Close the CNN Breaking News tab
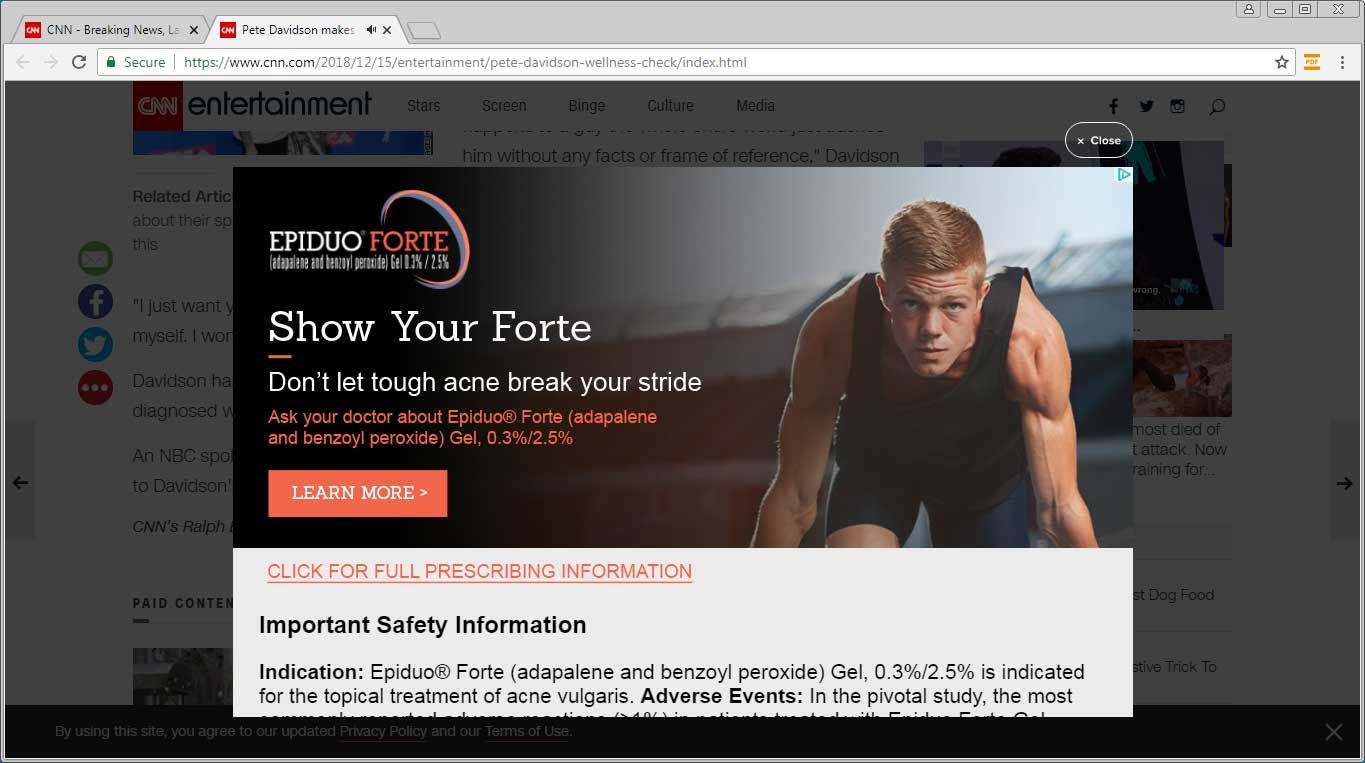The image size is (1365, 763). click(x=194, y=30)
